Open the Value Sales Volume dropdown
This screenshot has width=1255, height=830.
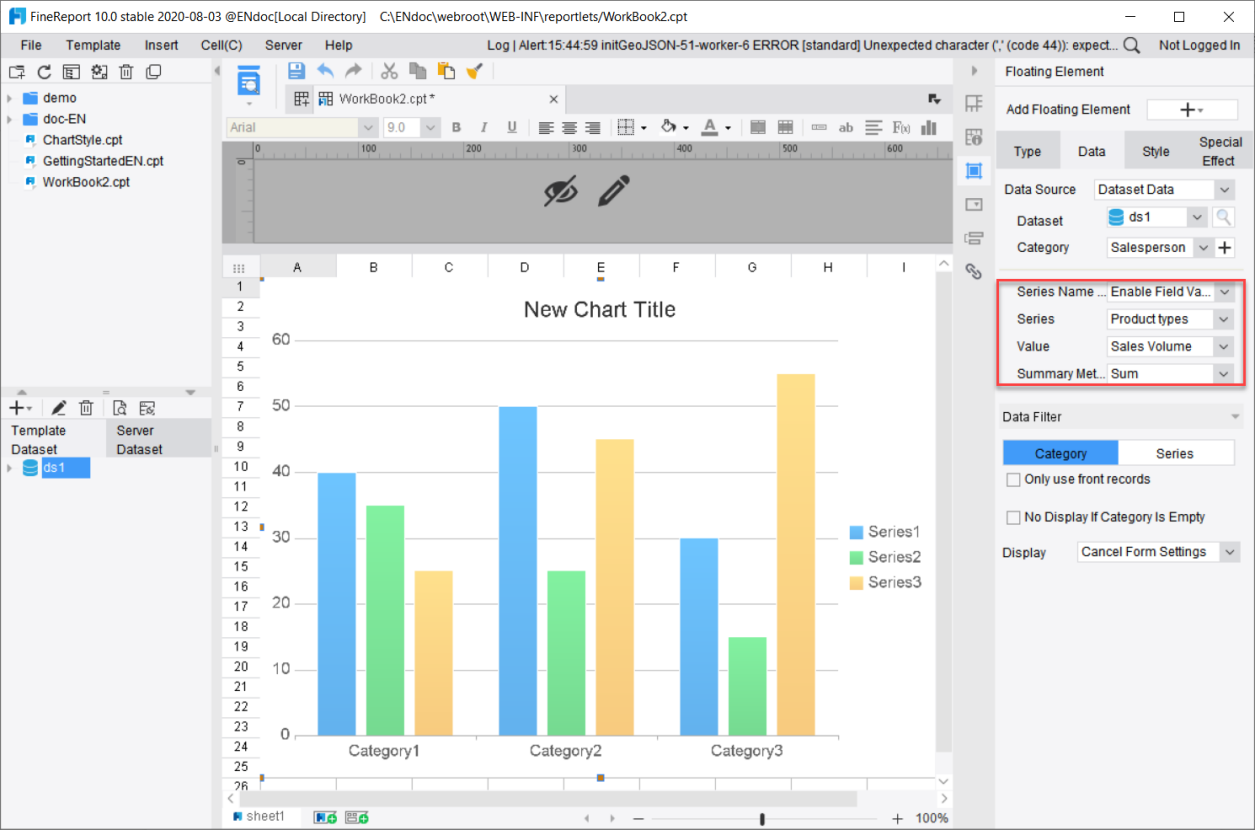[x=1171, y=346]
